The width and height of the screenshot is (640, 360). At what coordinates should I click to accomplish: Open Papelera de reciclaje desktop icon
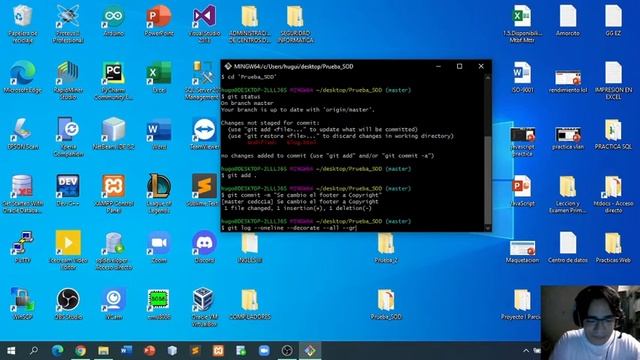22,24
